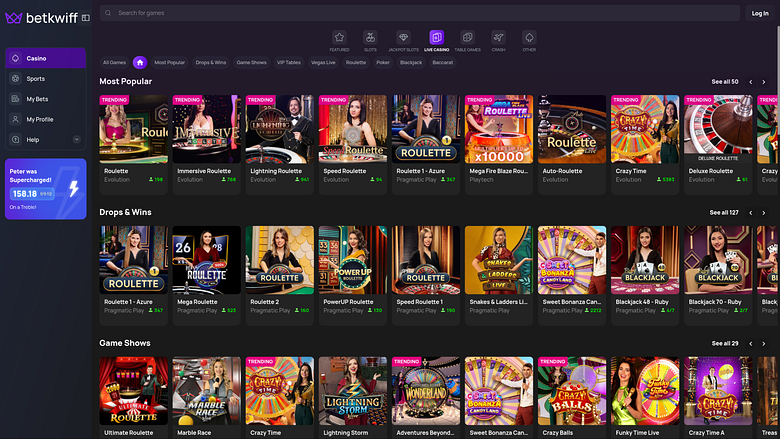Open Mega Fire Blaze Roulette thumbnail
Viewport: 780px width, 439px height.
499,129
